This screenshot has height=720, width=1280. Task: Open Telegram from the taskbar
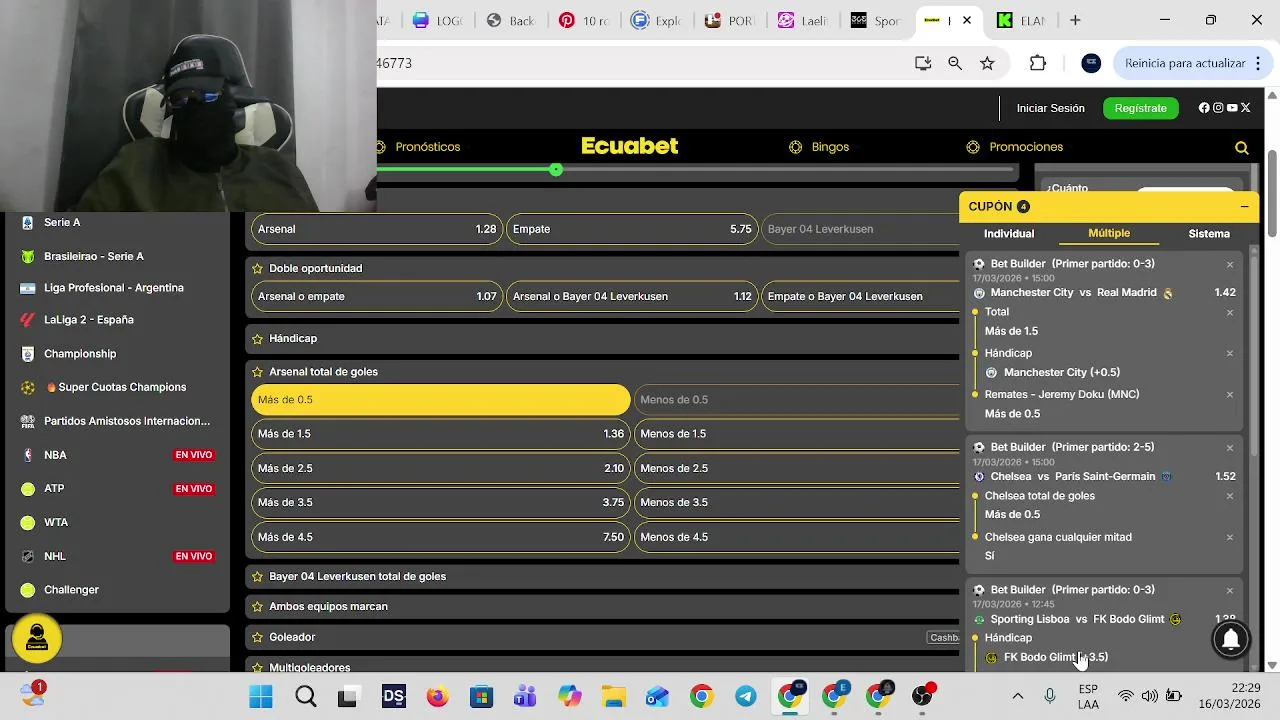745,697
